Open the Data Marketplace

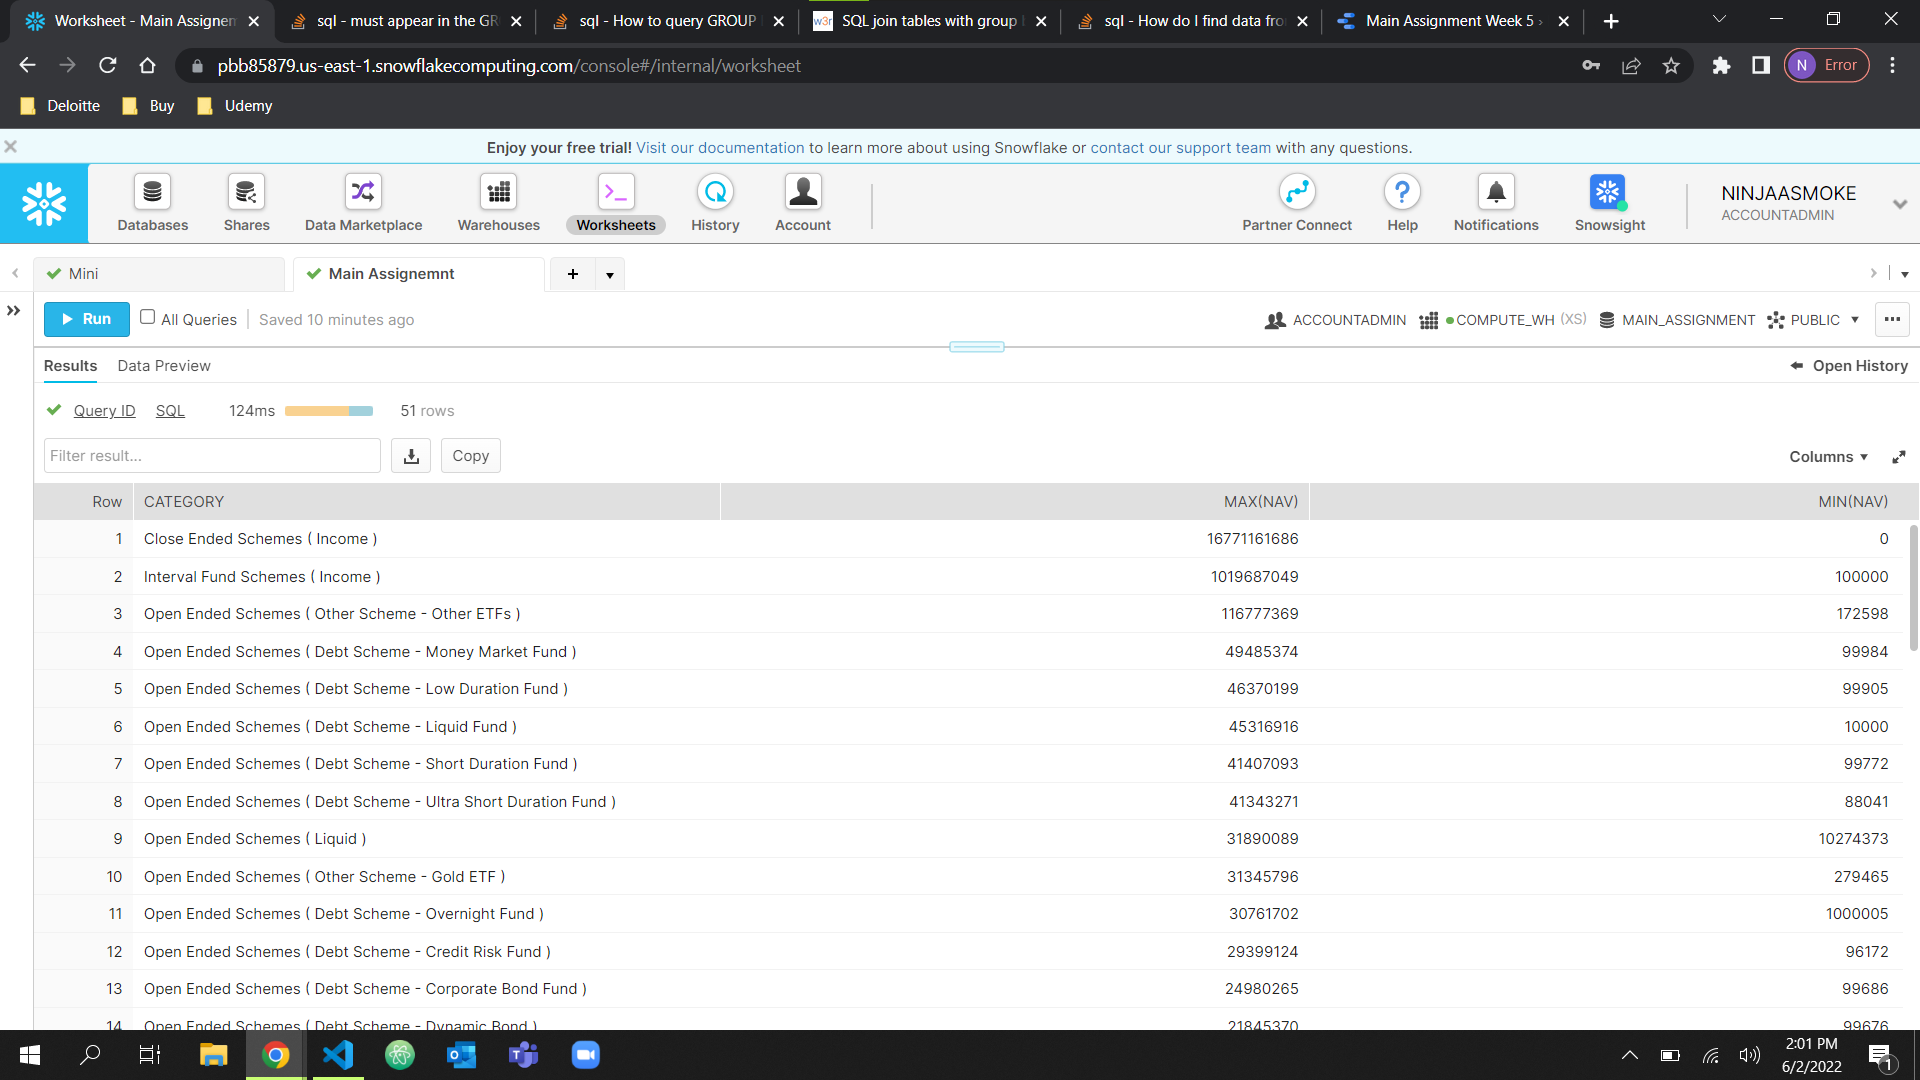362,202
